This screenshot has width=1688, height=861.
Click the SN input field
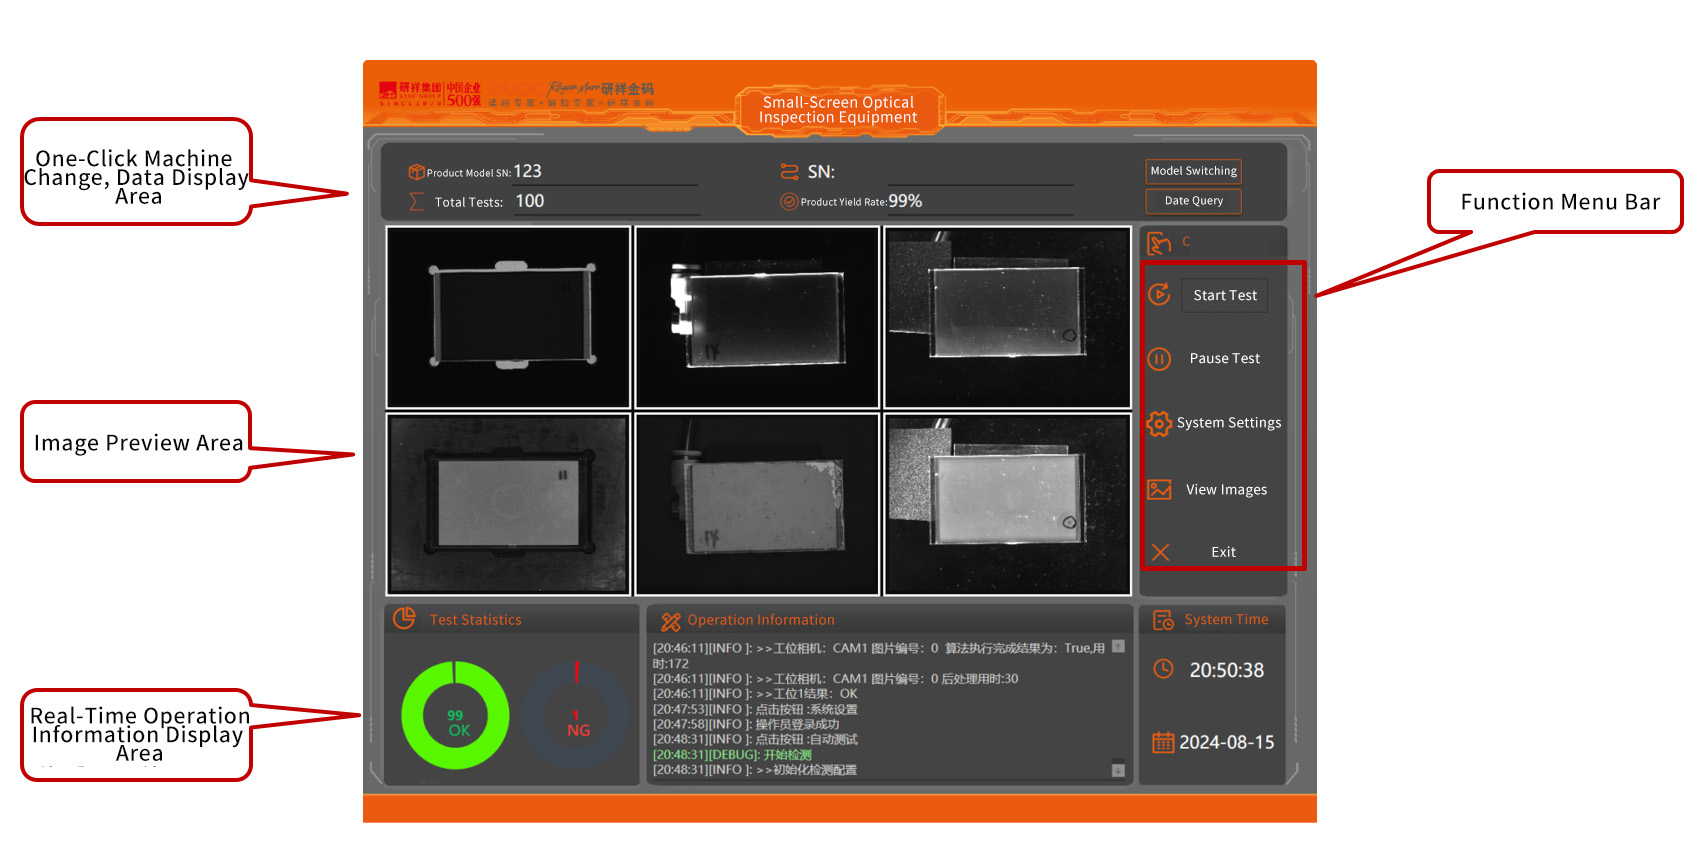[955, 172]
